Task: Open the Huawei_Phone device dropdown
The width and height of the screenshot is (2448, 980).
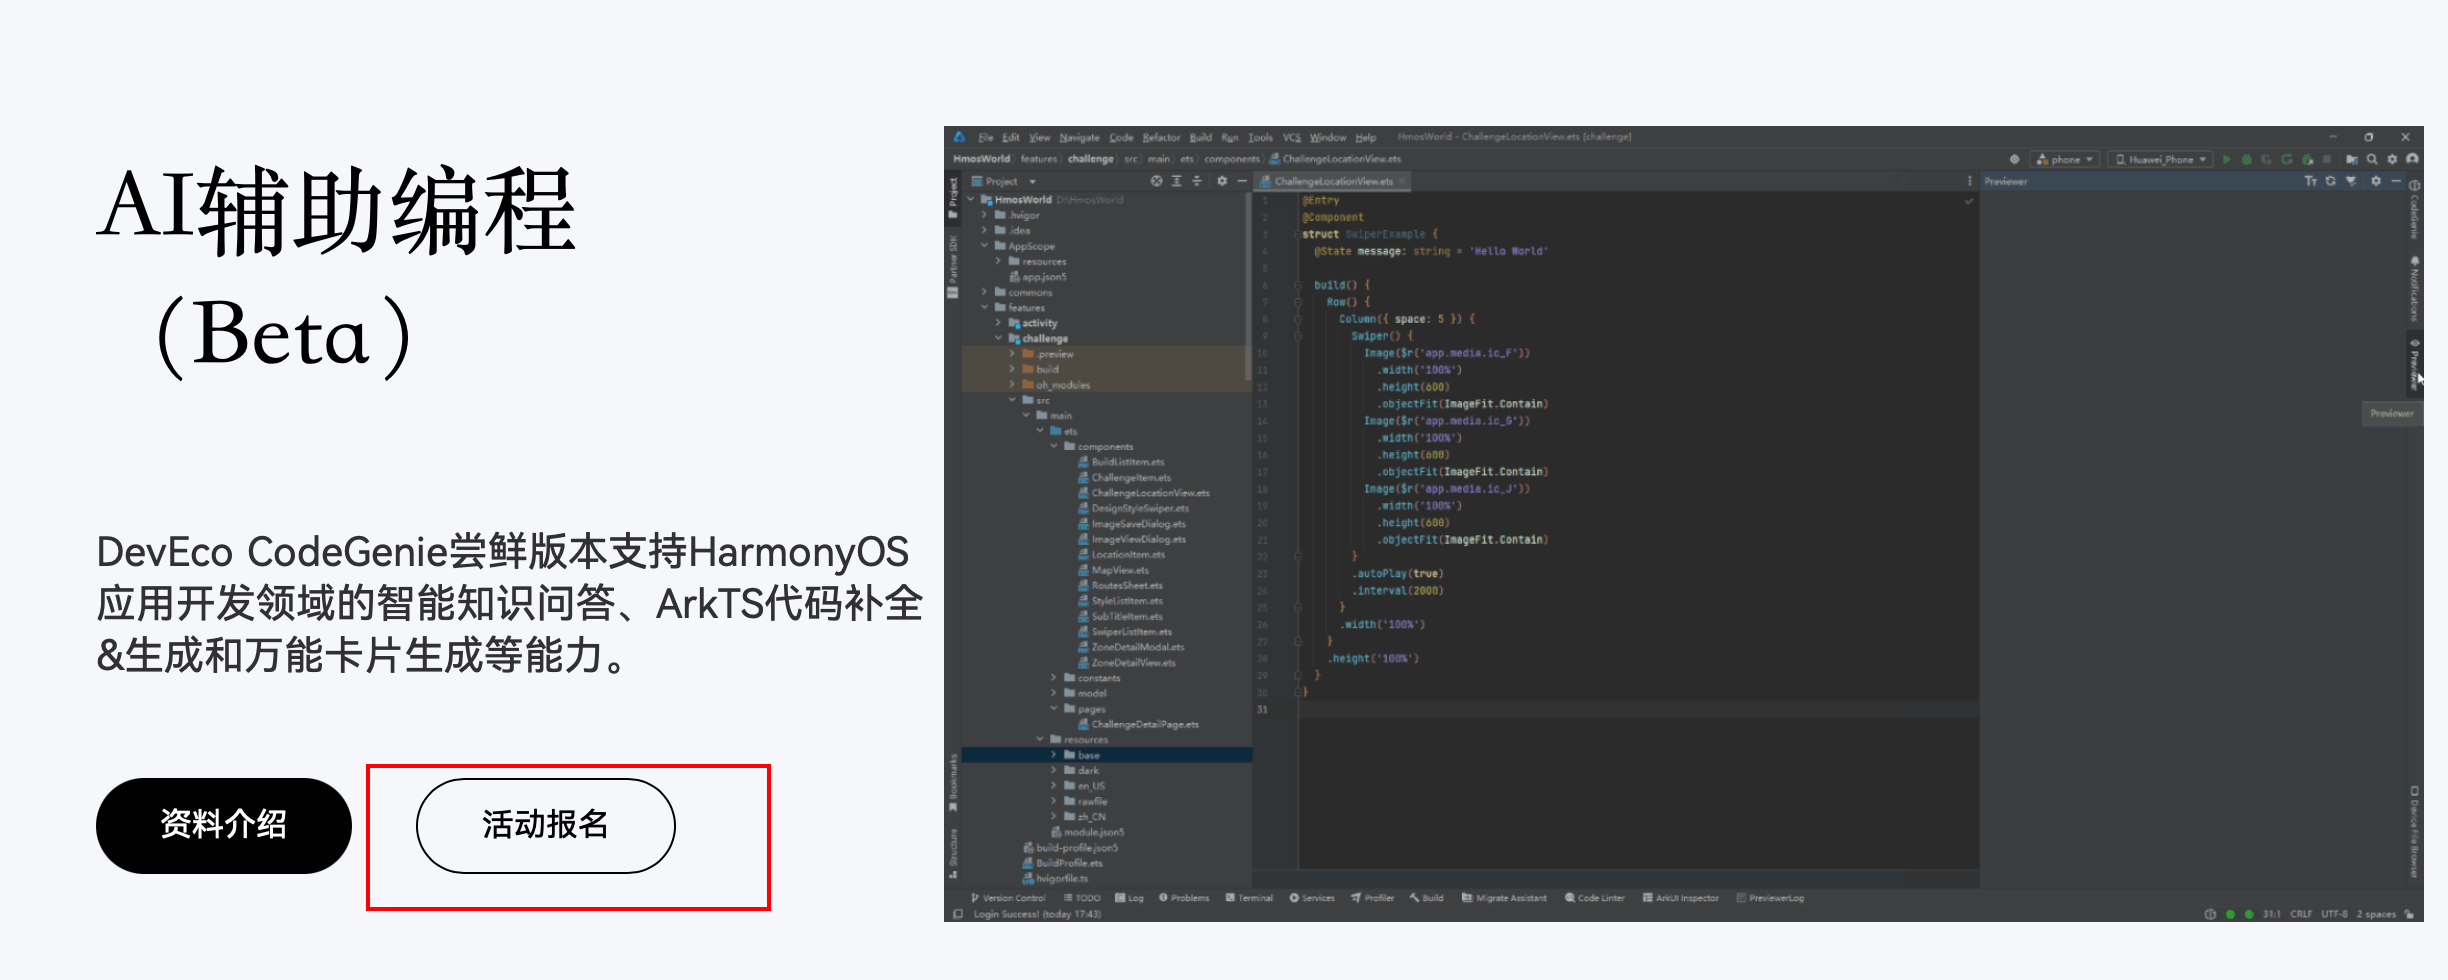Action: 2161,159
